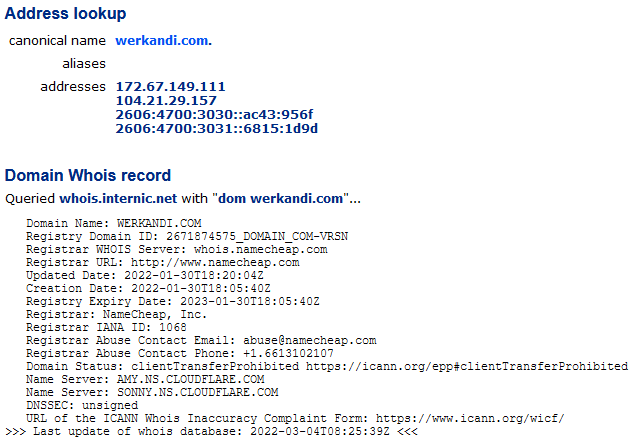The image size is (636, 442).
Task: Click the 172.67.149.111 address link
Action: click(170, 87)
